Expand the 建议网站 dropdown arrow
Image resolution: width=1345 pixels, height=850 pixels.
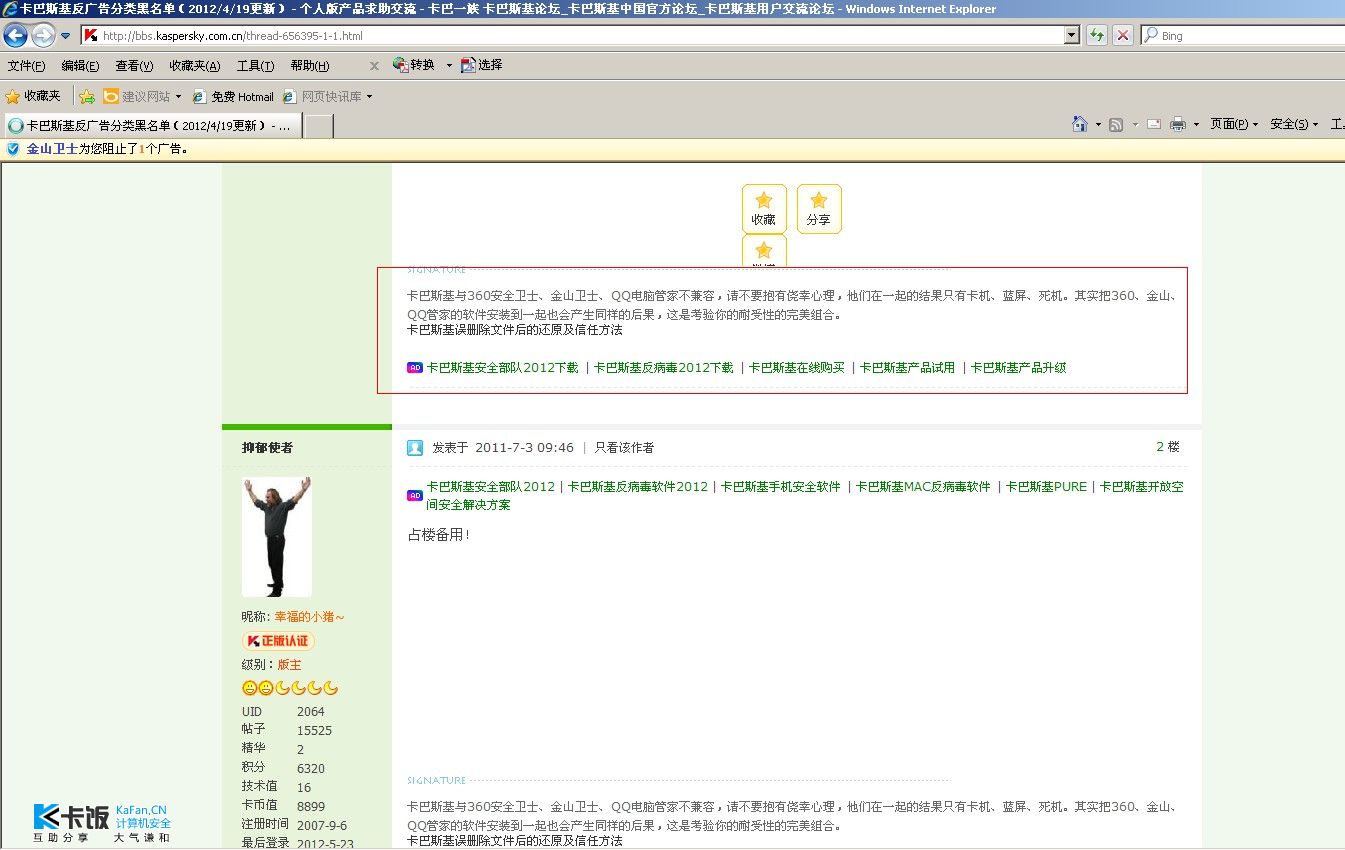178,97
